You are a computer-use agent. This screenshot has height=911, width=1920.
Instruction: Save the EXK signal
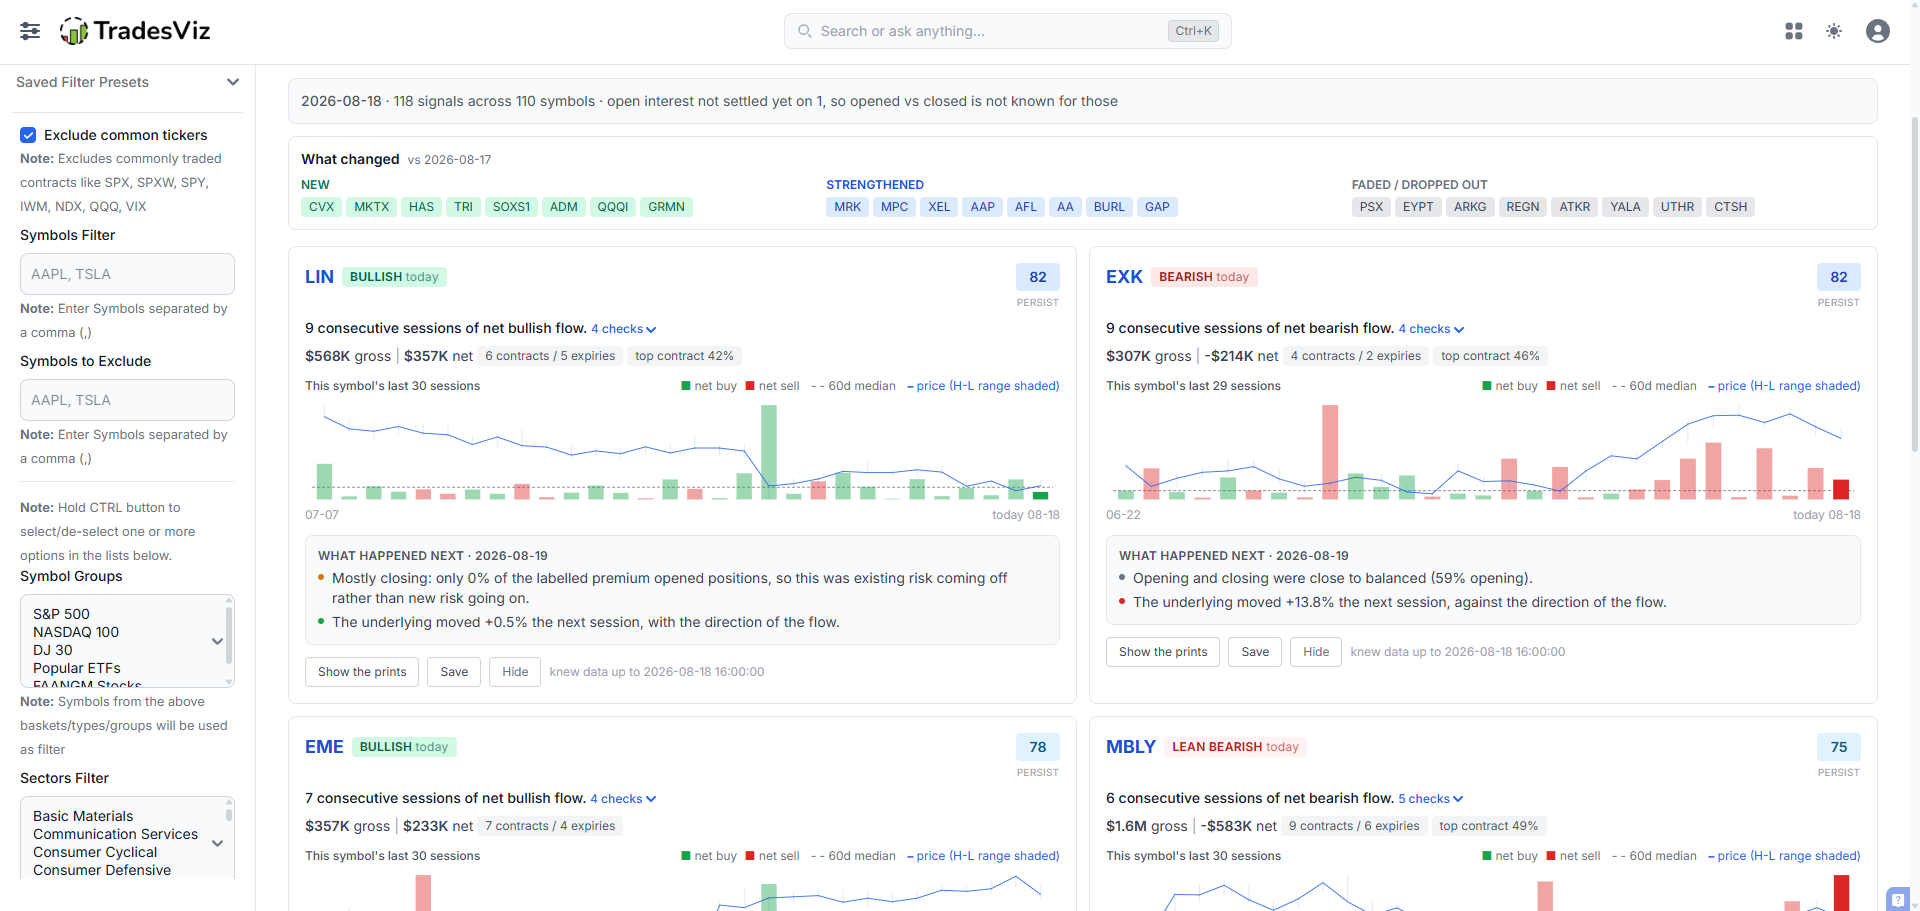1255,652
